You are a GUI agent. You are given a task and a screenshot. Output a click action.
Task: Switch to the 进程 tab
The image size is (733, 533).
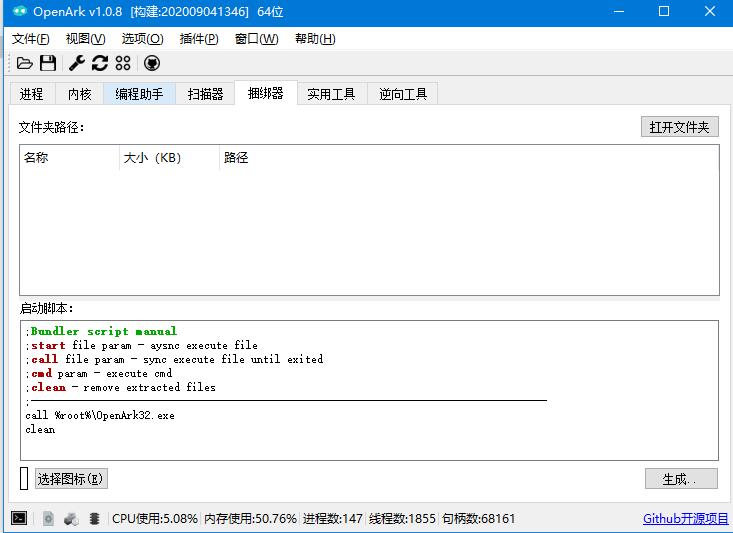(32, 94)
